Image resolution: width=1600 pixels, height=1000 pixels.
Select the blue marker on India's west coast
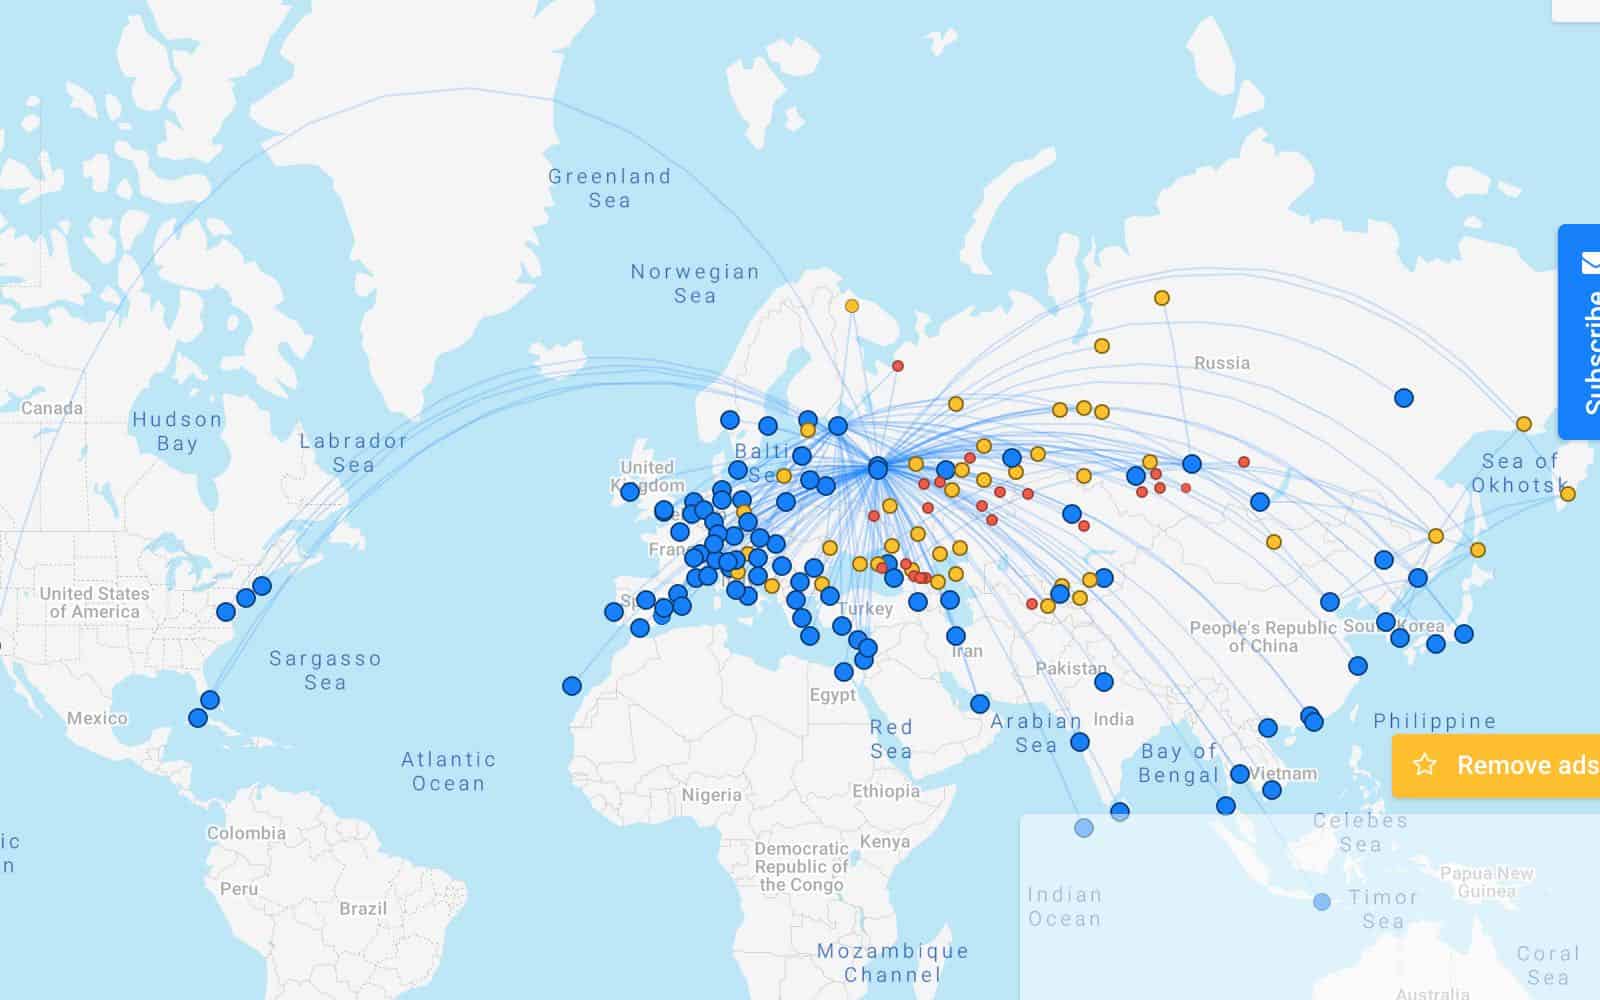tap(1080, 742)
